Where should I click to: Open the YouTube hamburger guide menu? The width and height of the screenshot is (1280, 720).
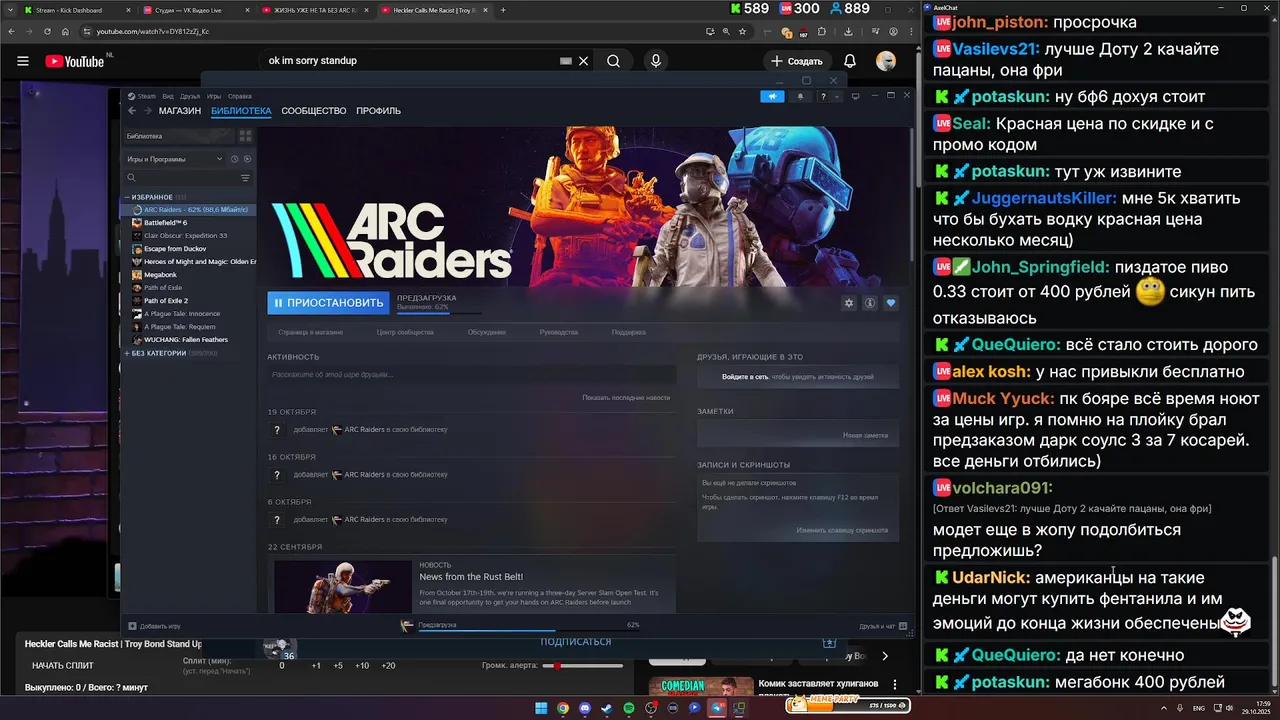[x=22, y=61]
